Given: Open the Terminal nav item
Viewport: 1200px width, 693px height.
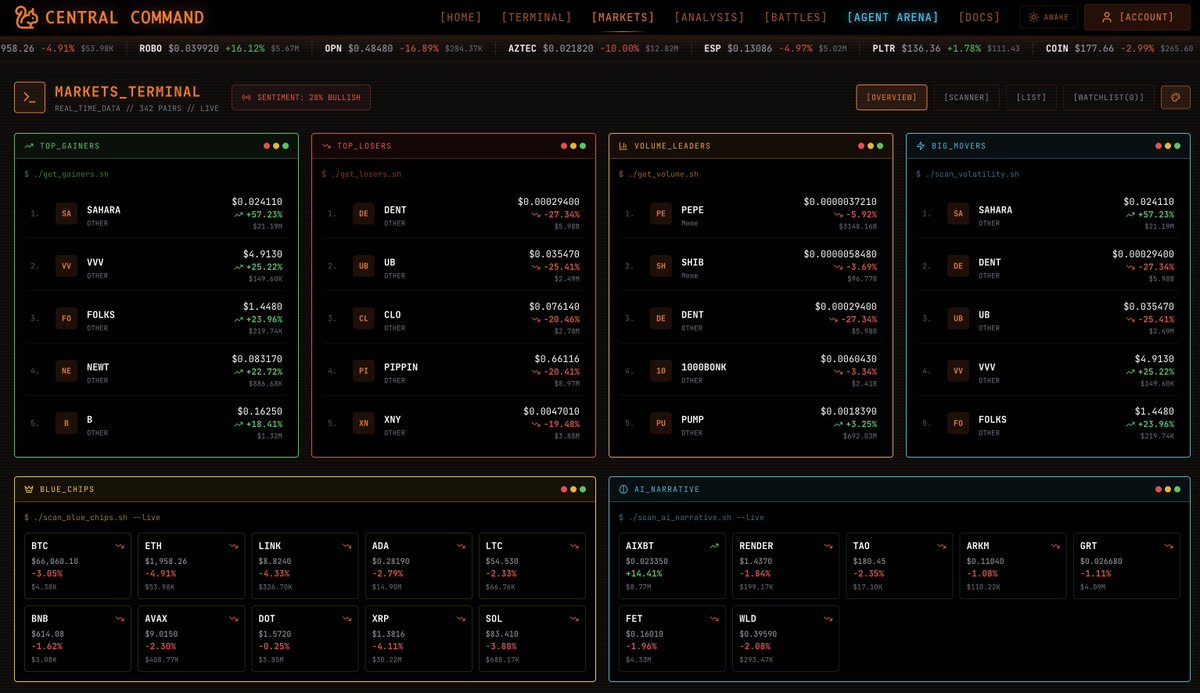Looking at the screenshot, I should click(537, 17).
